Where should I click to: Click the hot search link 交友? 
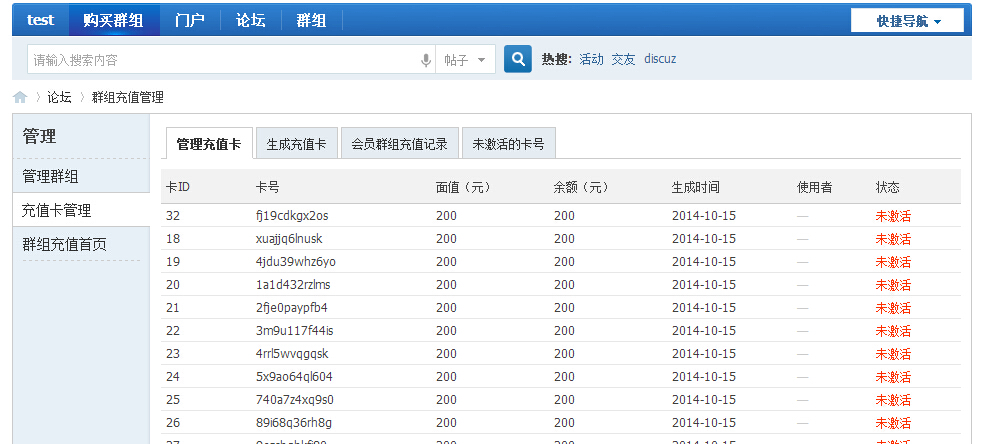click(623, 59)
